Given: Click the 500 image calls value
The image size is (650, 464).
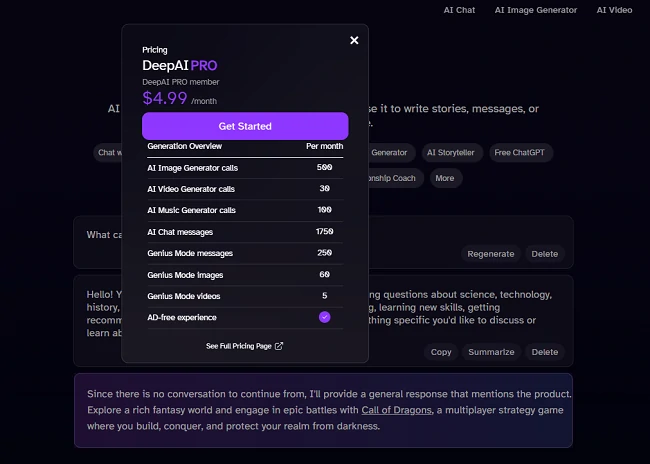Looking at the screenshot, I should 325,167.
